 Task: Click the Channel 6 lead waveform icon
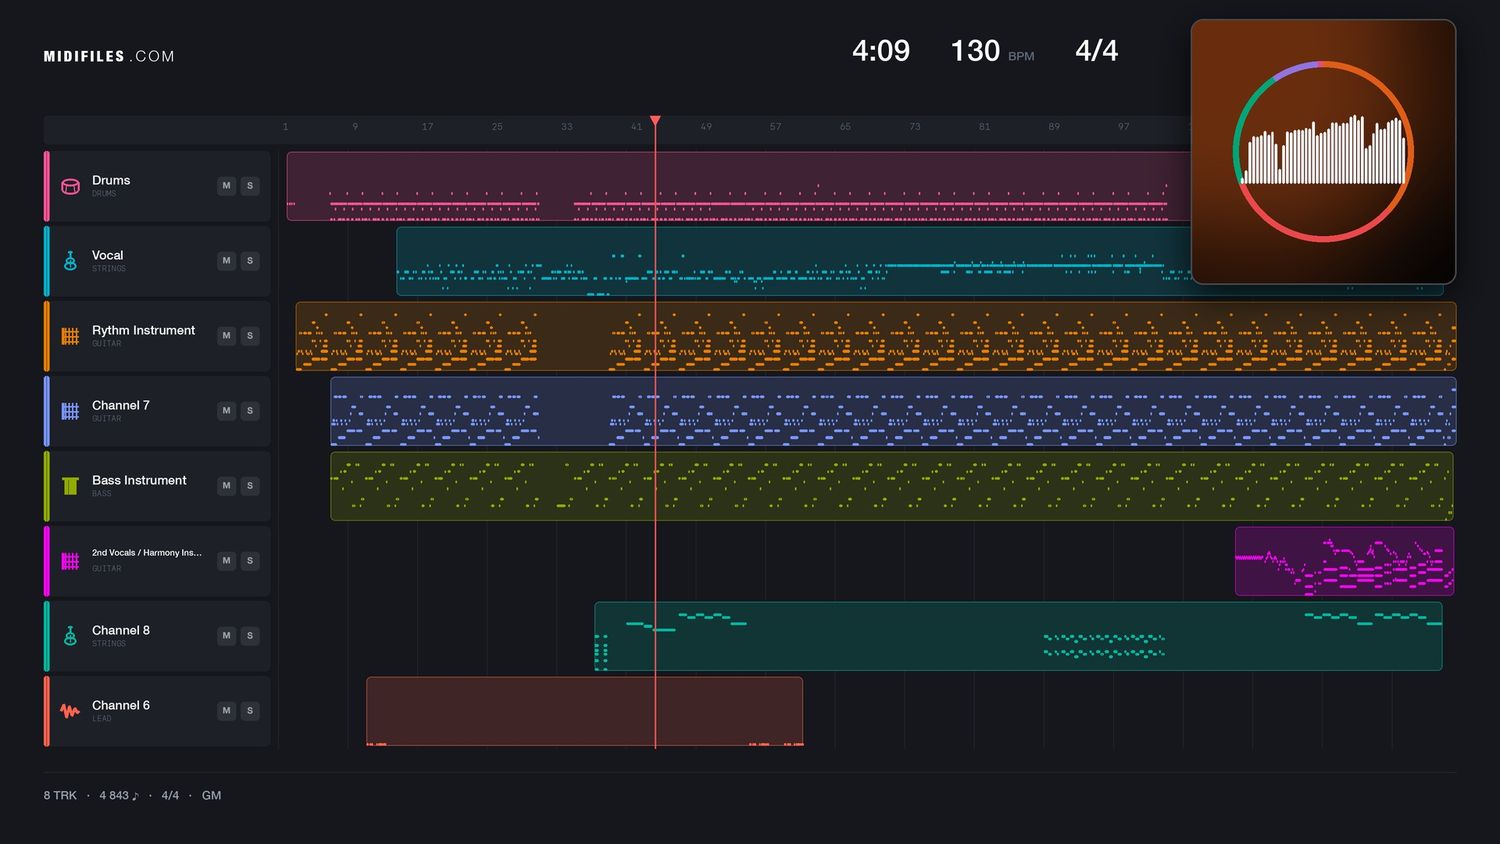70,711
